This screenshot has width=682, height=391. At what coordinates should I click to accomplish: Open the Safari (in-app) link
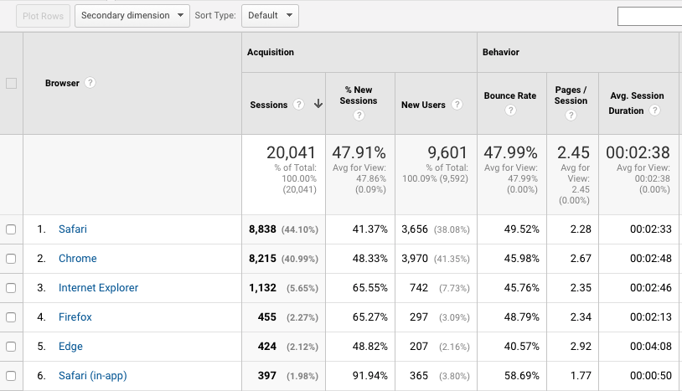tap(93, 376)
